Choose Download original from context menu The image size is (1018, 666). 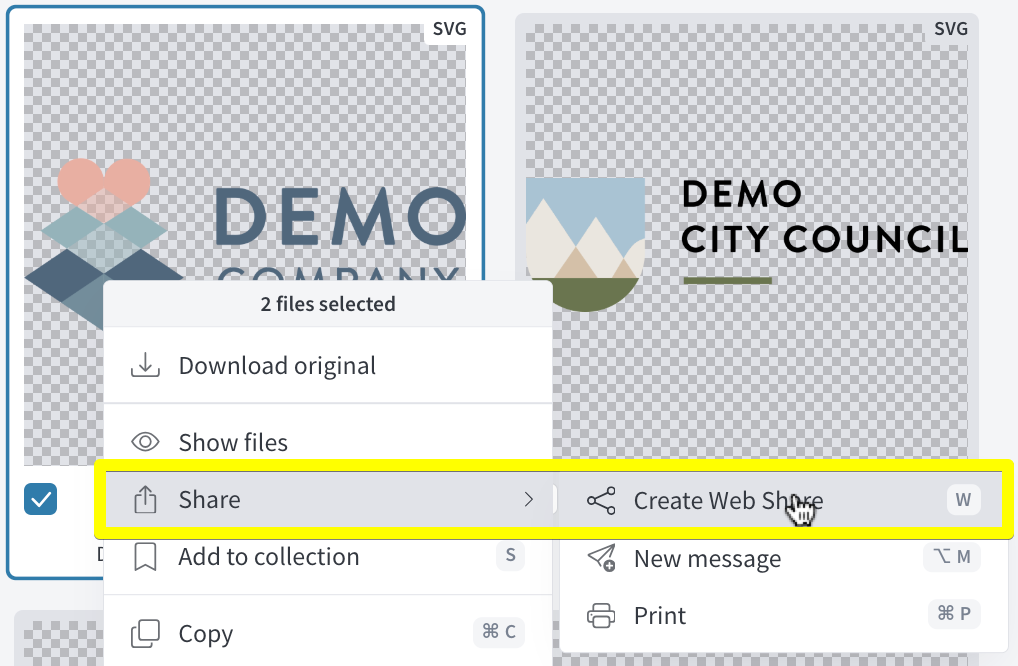point(328,365)
